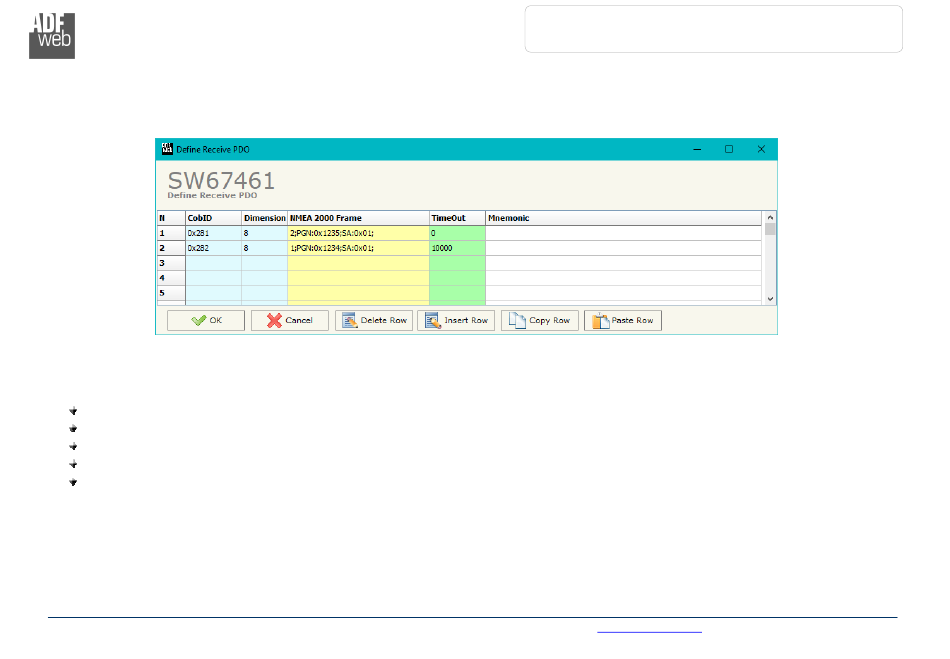Click Copy Row button
The image size is (950, 659).
[x=540, y=320]
